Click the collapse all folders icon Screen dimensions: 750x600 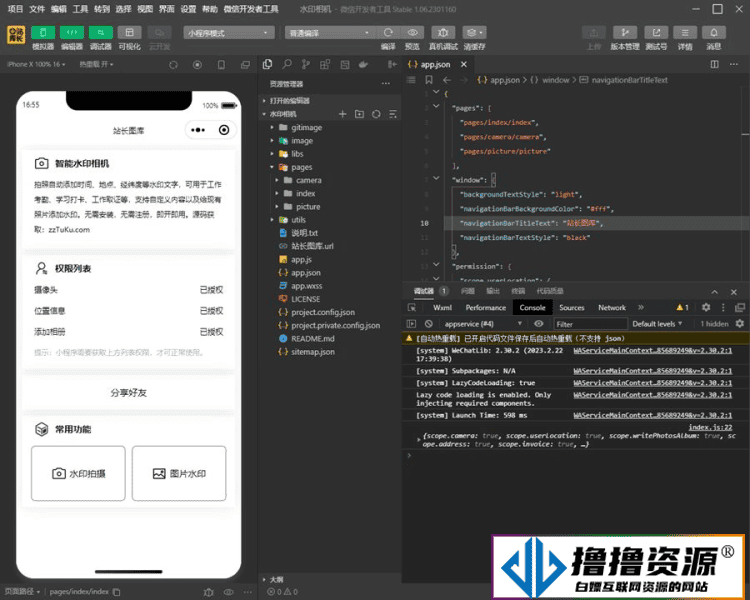[x=393, y=114]
